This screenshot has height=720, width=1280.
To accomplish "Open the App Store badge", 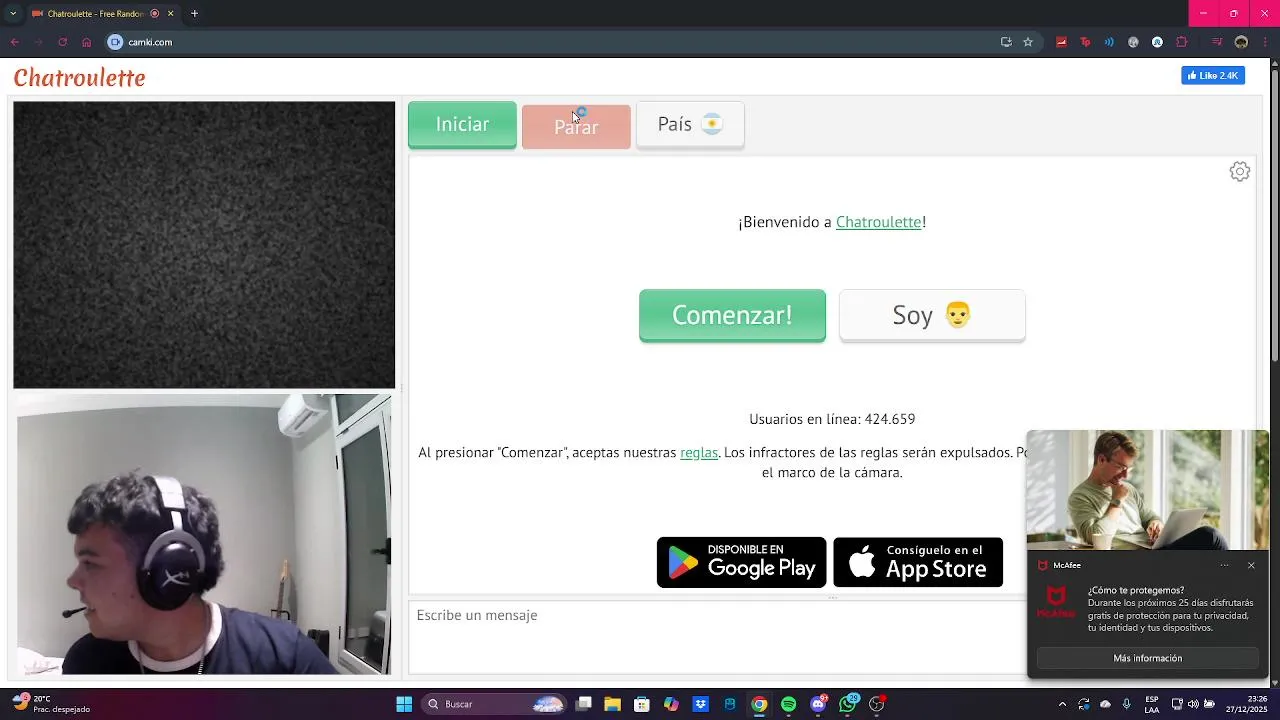I will [918, 562].
